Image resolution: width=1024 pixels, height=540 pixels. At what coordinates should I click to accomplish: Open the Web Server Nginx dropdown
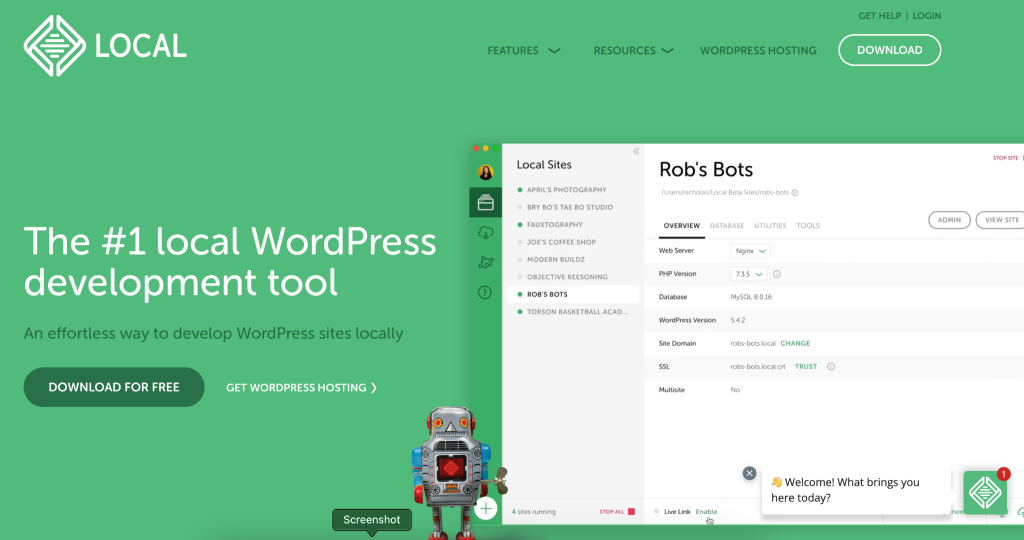750,251
